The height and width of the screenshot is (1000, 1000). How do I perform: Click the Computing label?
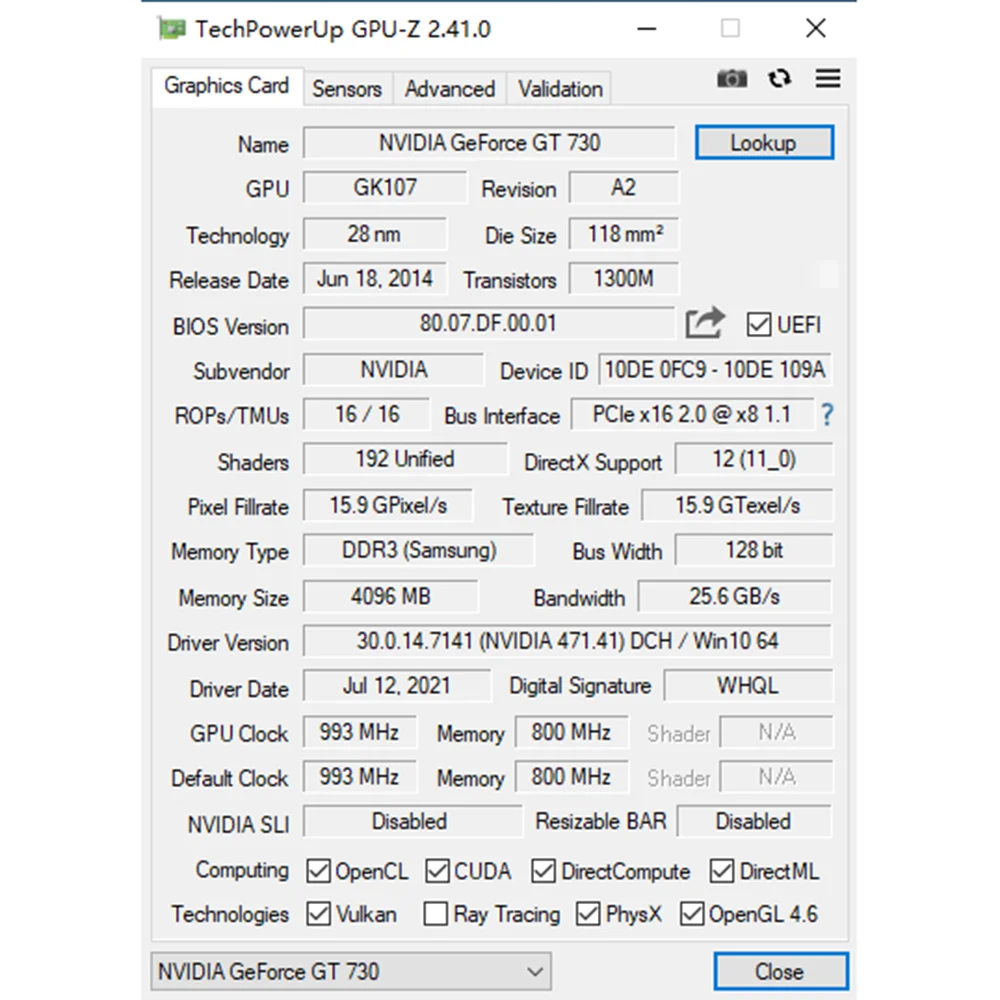(x=242, y=870)
